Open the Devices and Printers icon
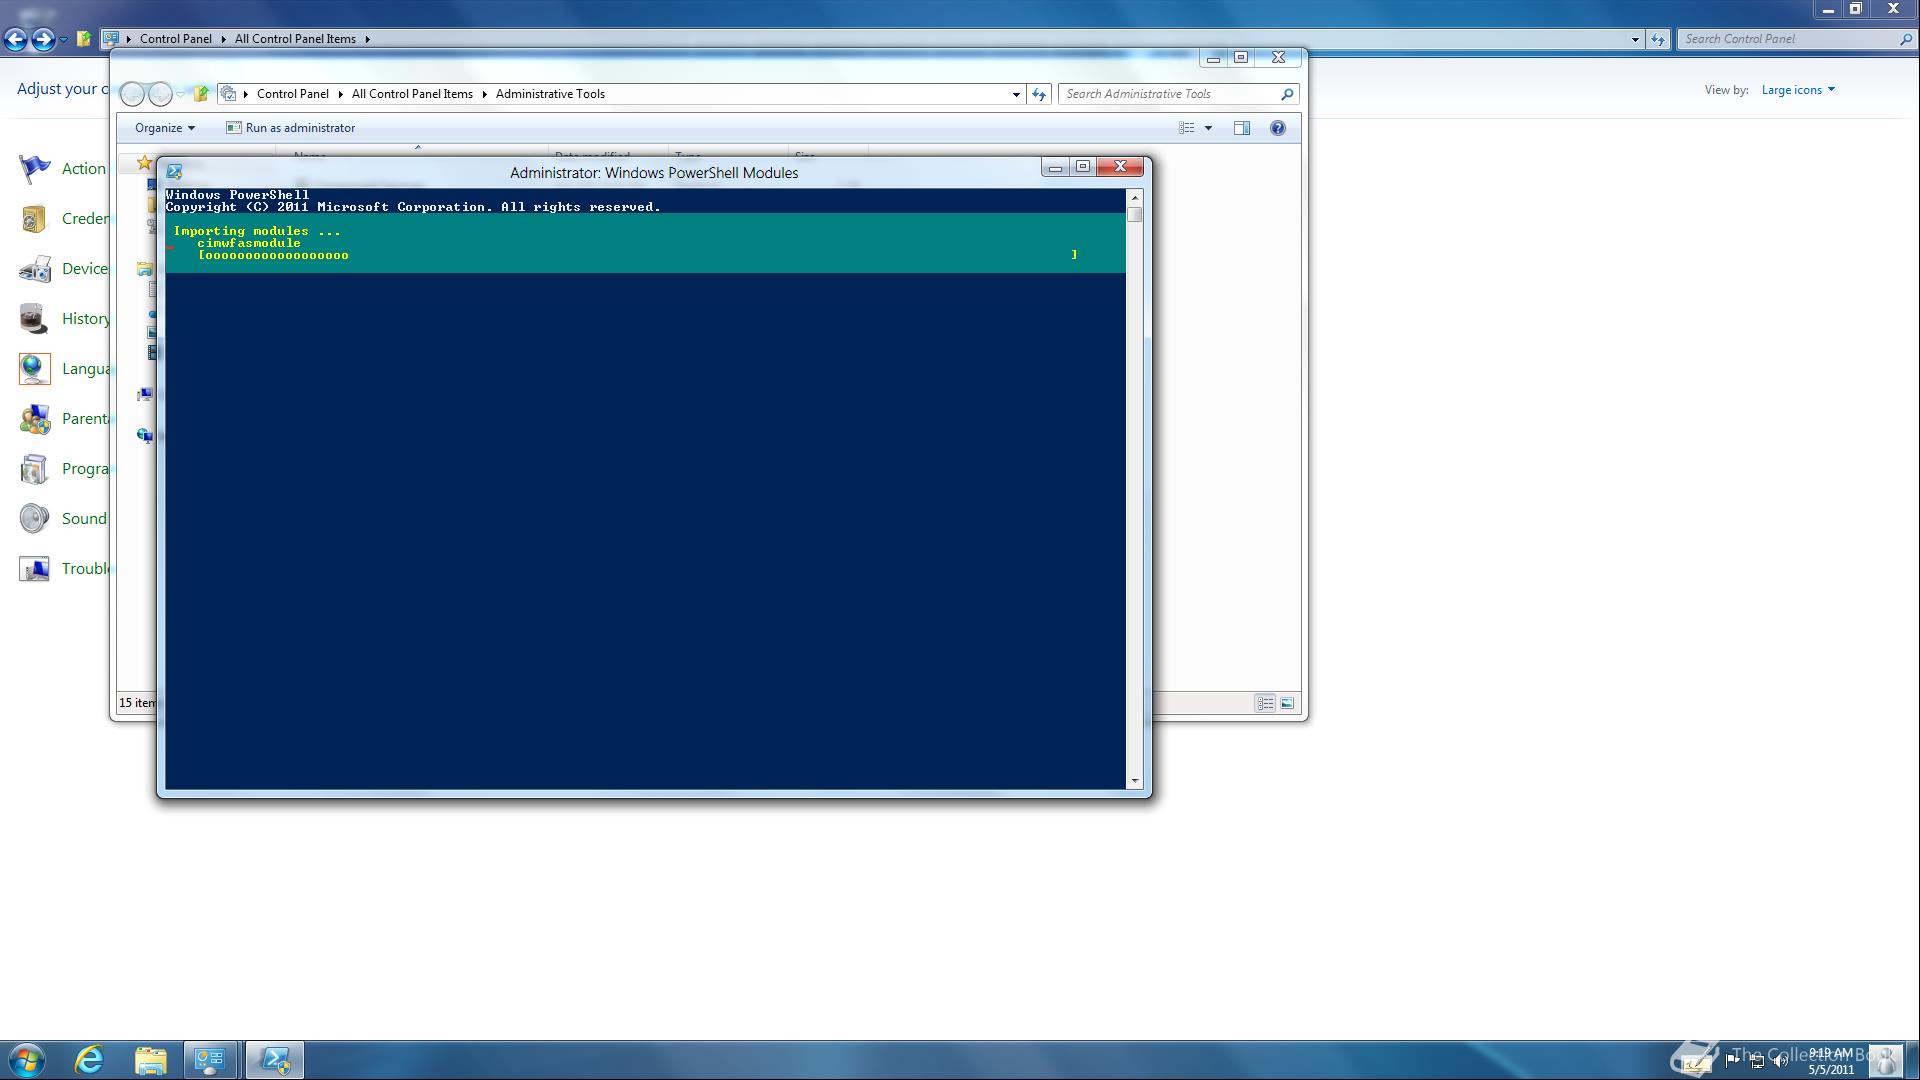 (35, 269)
